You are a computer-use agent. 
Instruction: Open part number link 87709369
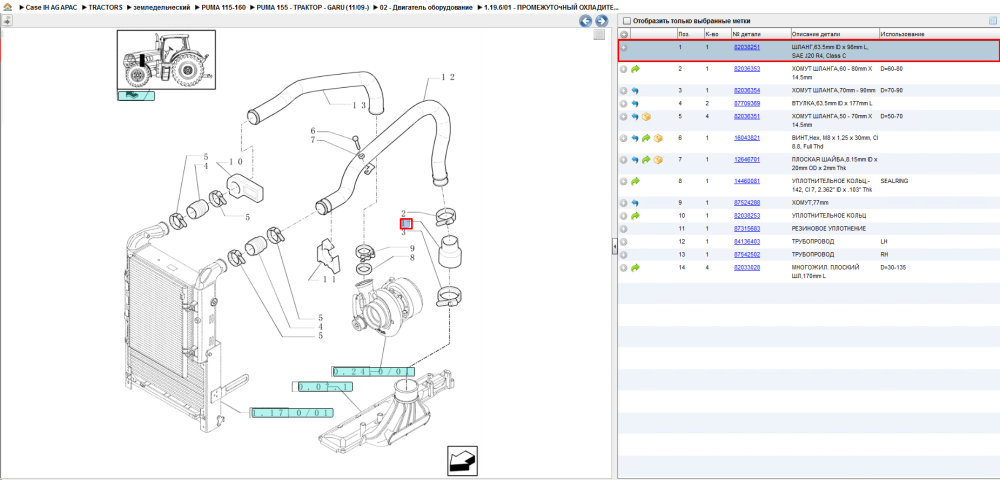coord(746,103)
